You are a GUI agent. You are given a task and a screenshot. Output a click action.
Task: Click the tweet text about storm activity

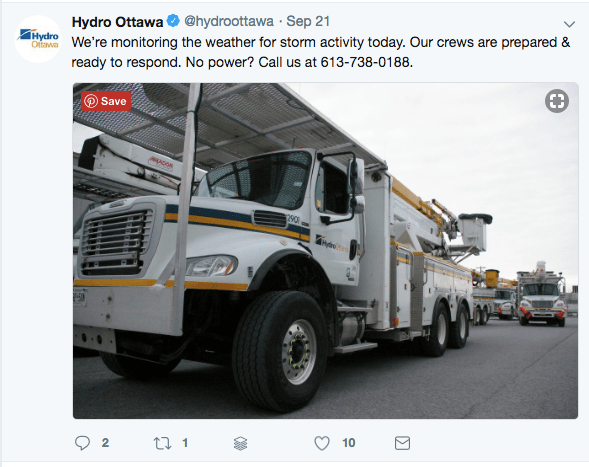(321, 52)
